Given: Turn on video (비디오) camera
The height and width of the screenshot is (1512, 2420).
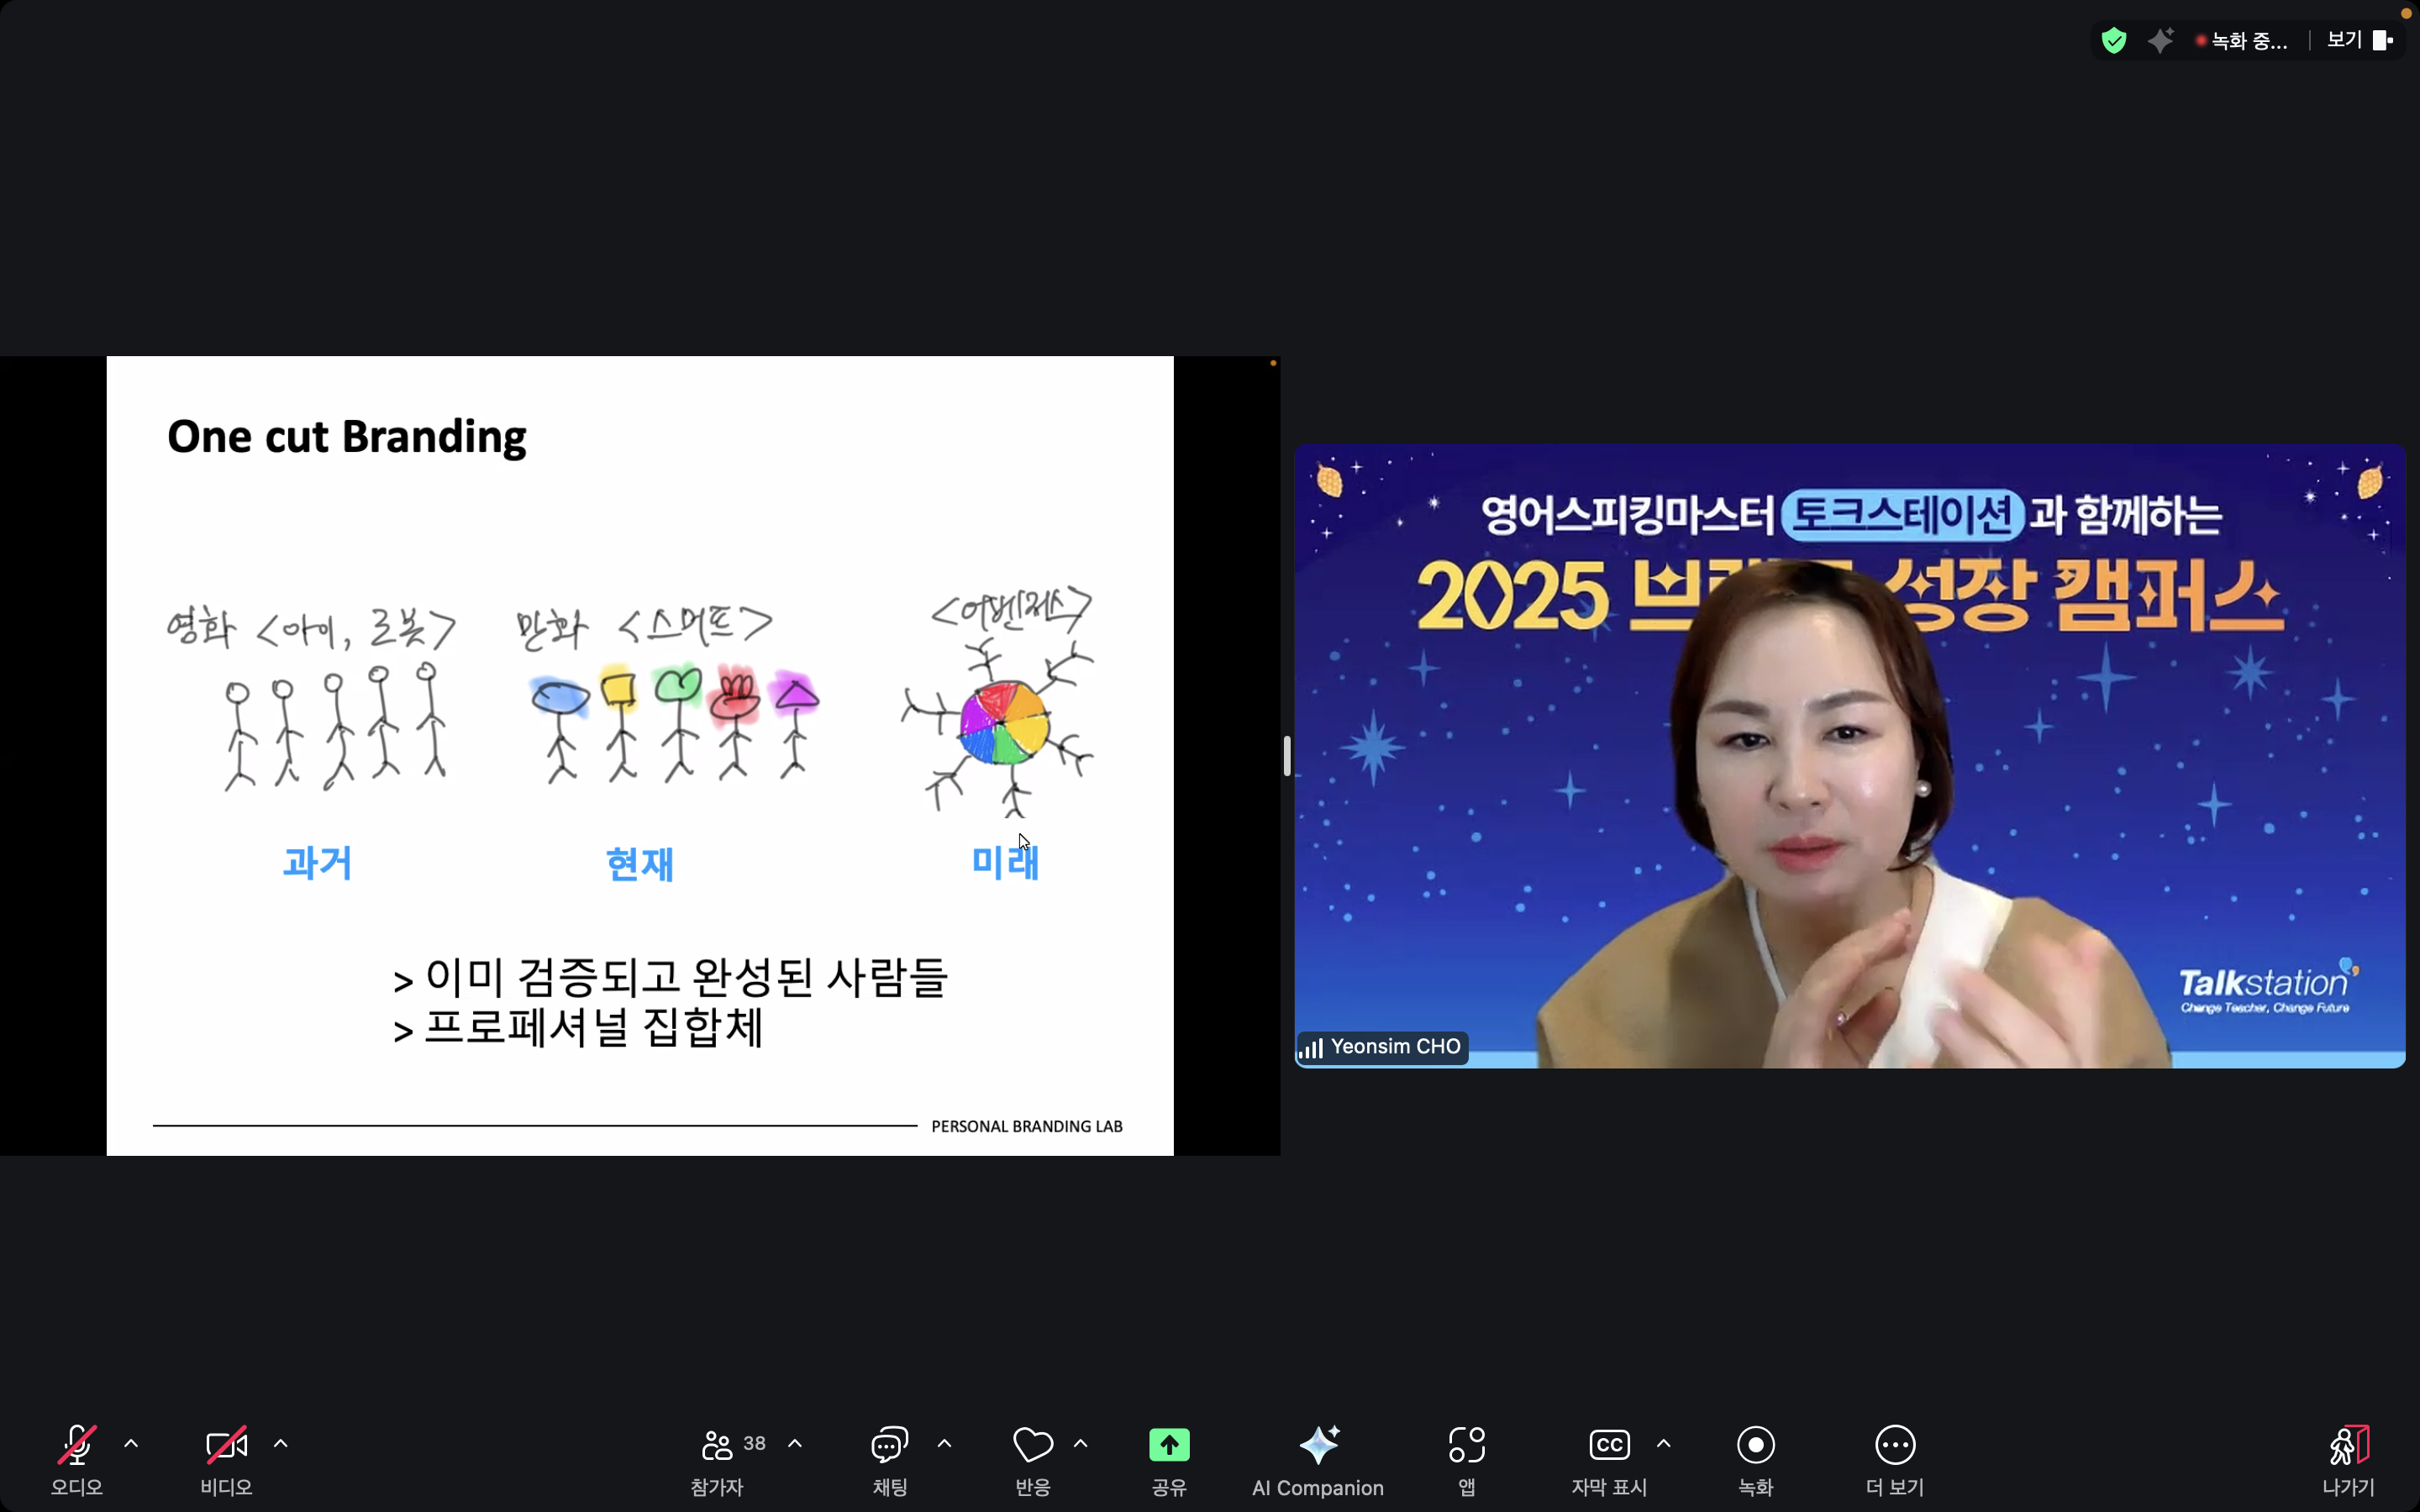Looking at the screenshot, I should 226,1445.
